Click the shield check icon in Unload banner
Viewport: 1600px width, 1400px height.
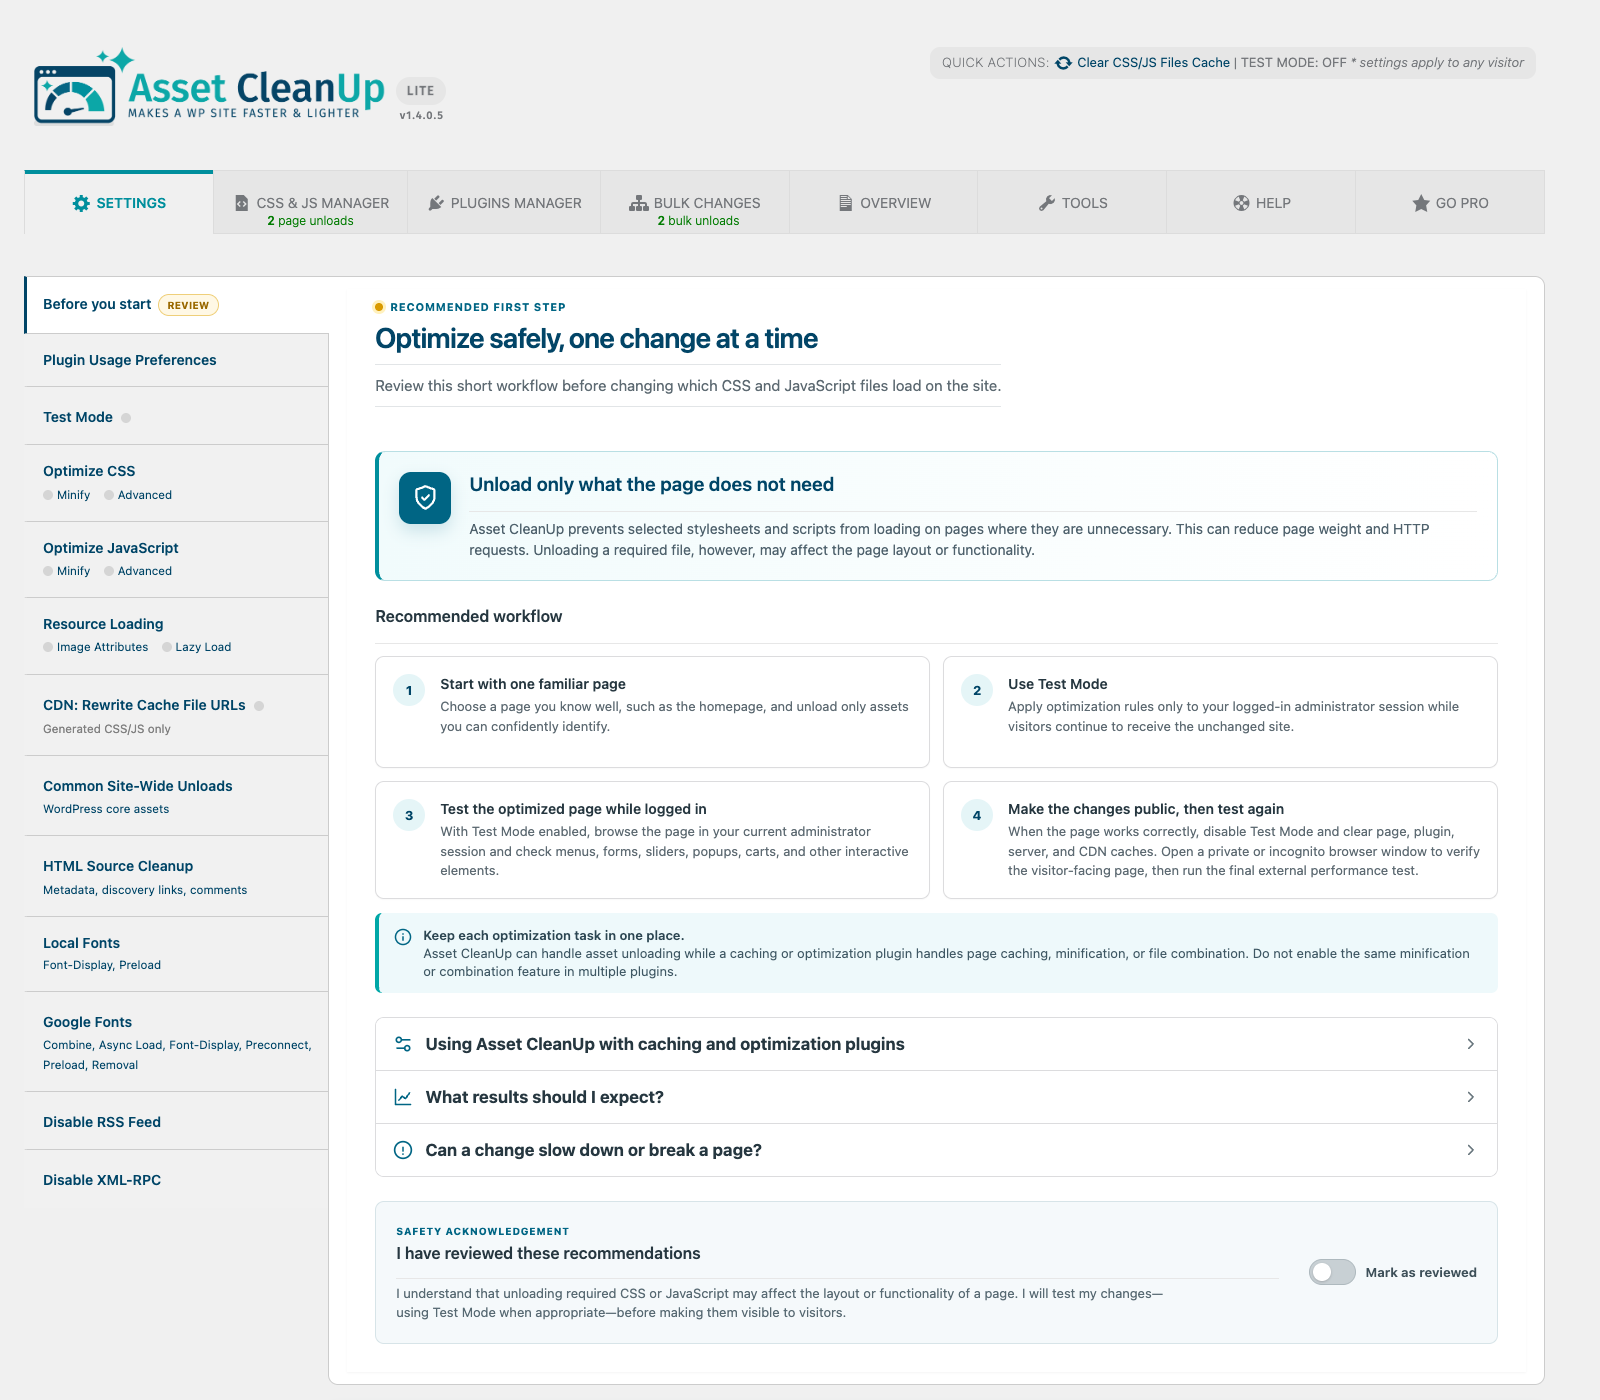pyautogui.click(x=425, y=497)
